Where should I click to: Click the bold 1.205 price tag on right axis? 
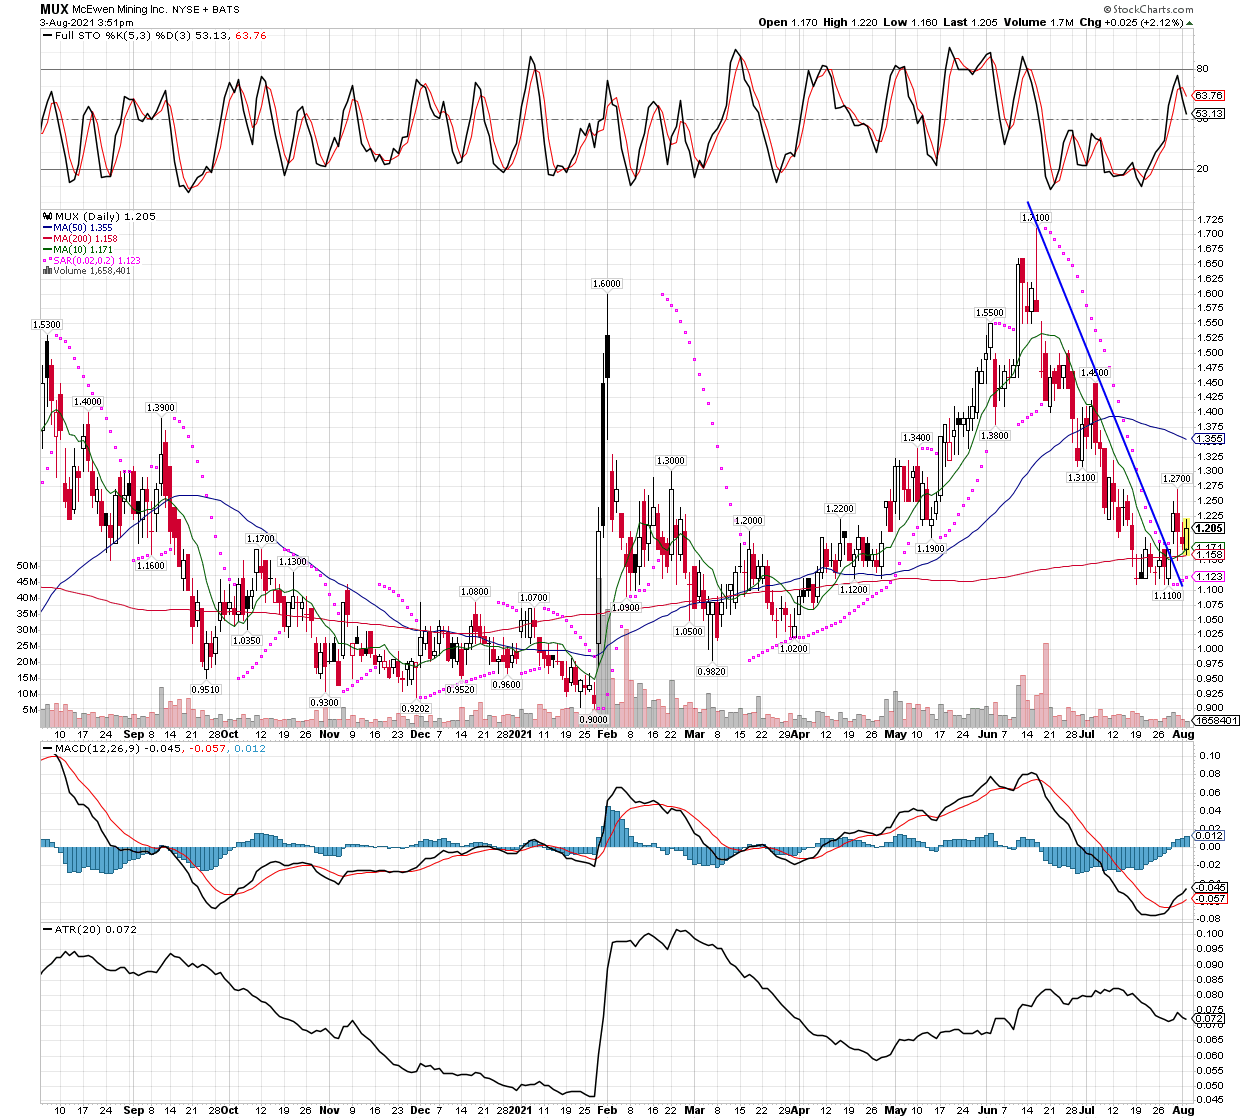[x=1210, y=528]
